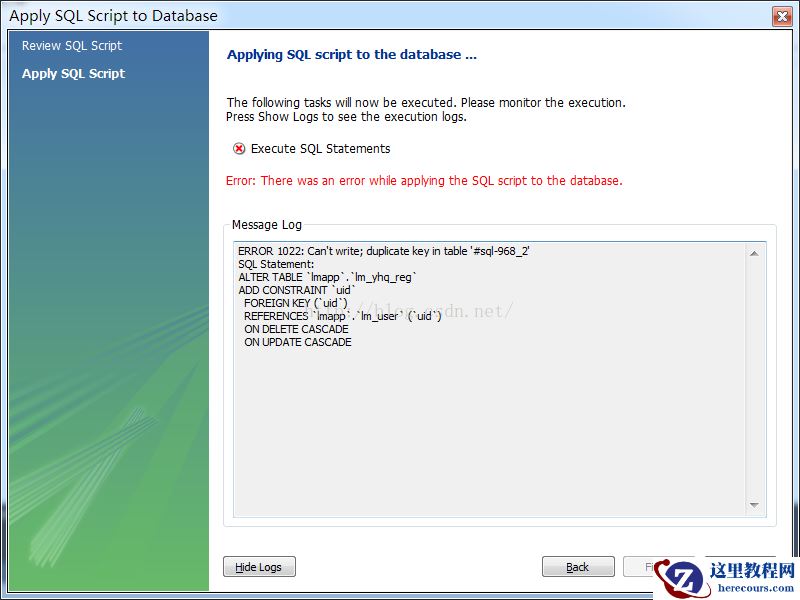Click the REFERENCES lm_user line in log
The height and width of the screenshot is (600, 800).
[342, 316]
